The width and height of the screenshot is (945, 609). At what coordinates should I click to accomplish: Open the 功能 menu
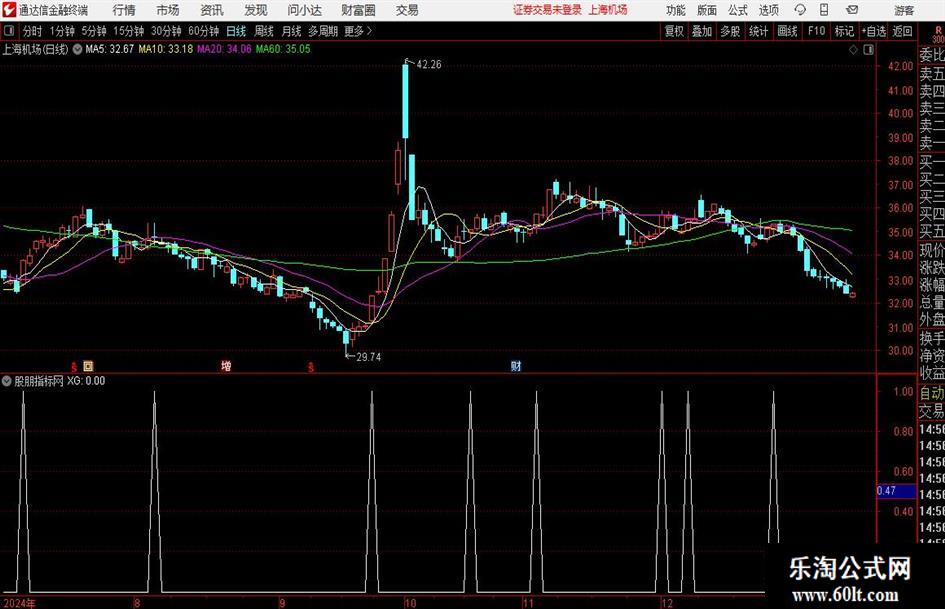[676, 10]
